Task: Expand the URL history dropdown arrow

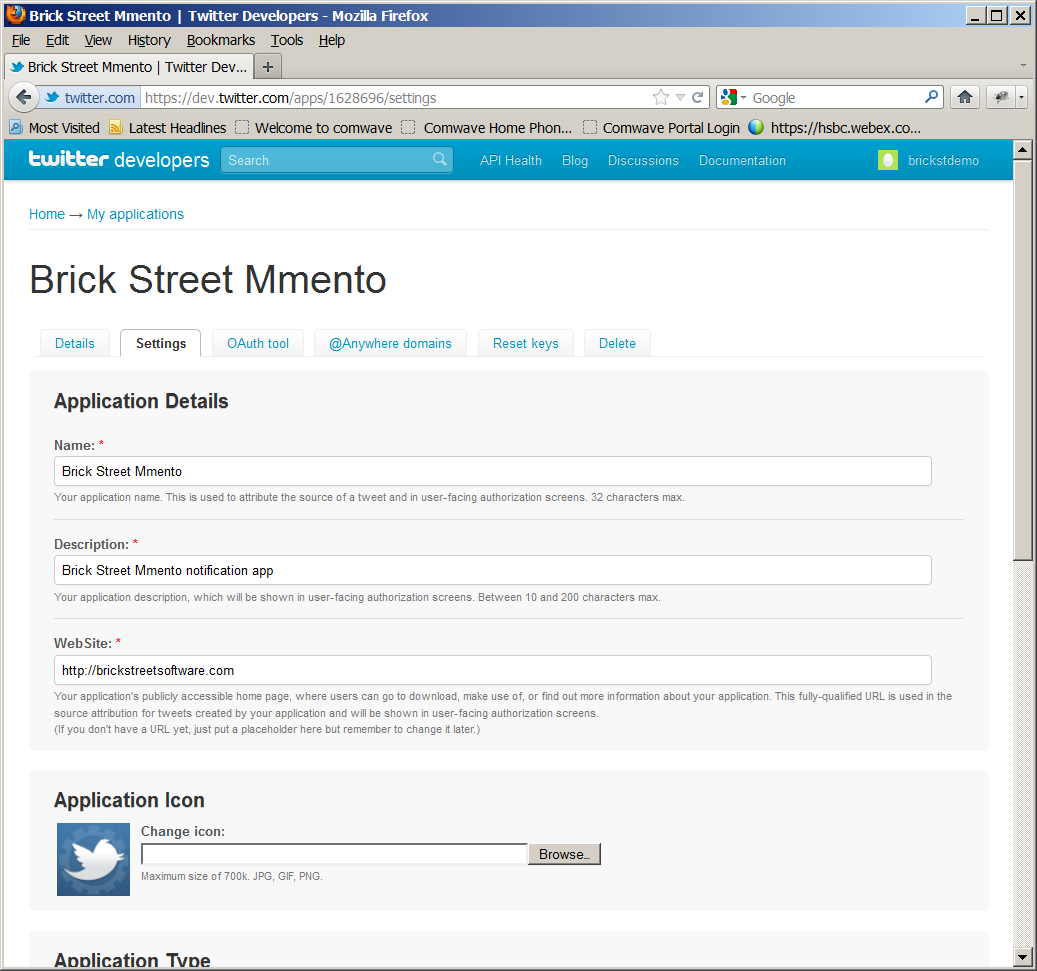Action: point(680,98)
